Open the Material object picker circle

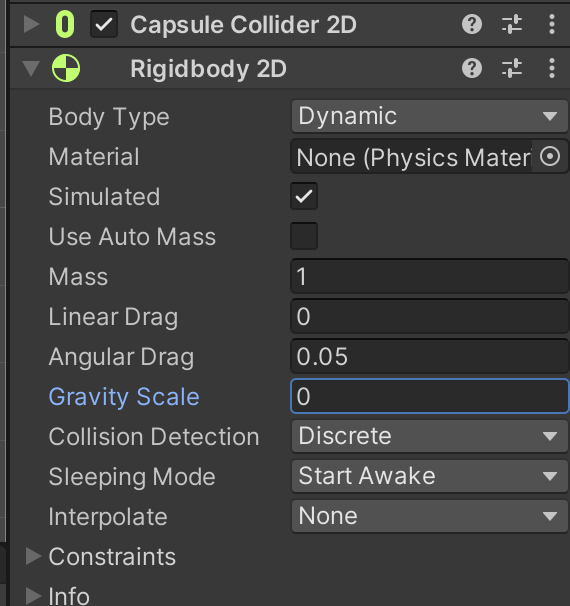click(x=550, y=157)
